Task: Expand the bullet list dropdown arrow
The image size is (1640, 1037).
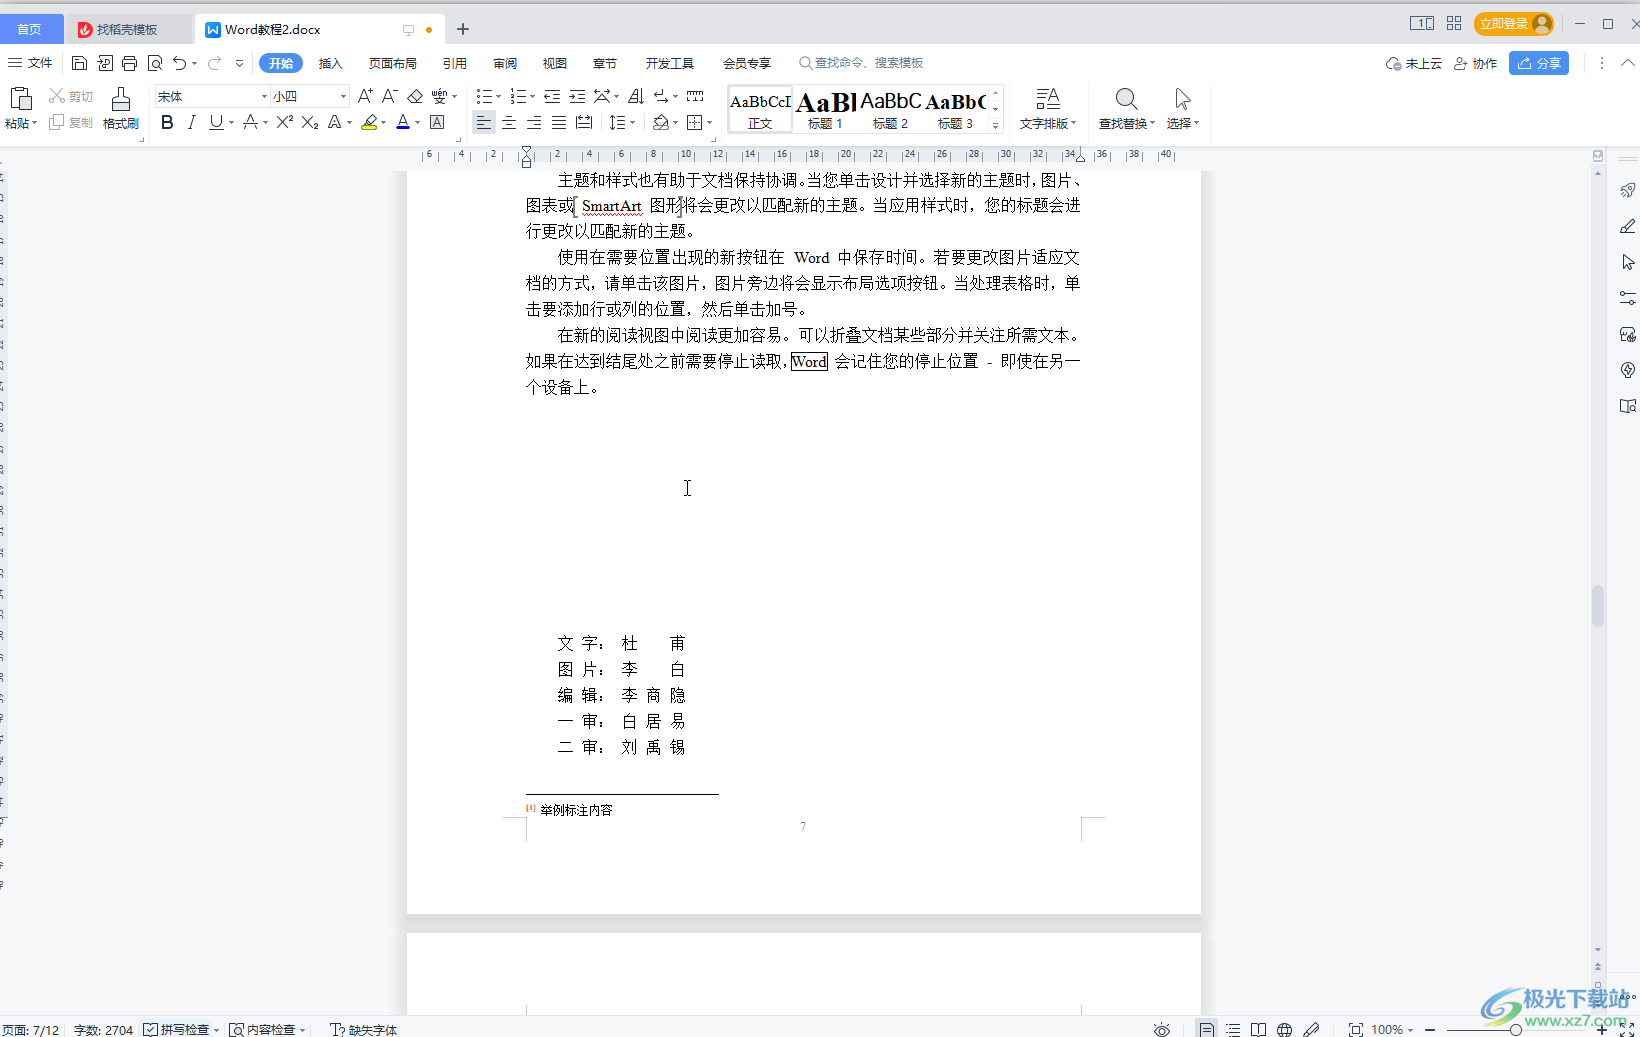Action: [x=499, y=97]
